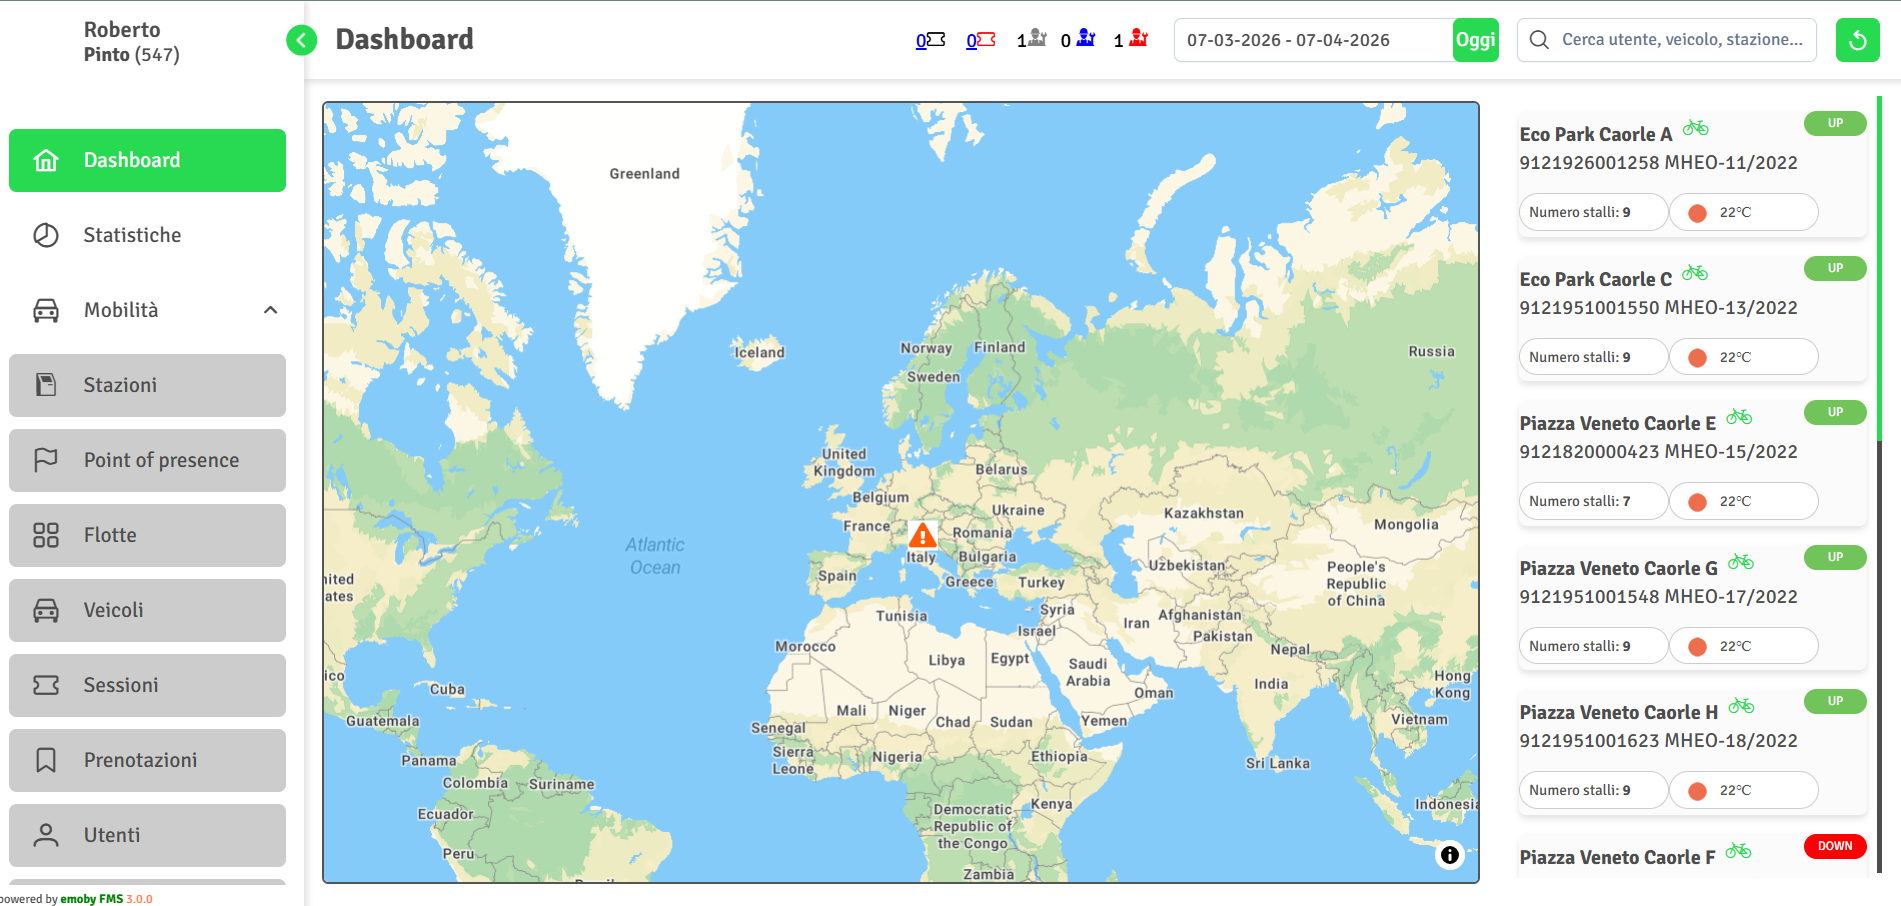The height and width of the screenshot is (906, 1901).
Task: Click DOWN status badge of Caorle F
Action: [1835, 846]
